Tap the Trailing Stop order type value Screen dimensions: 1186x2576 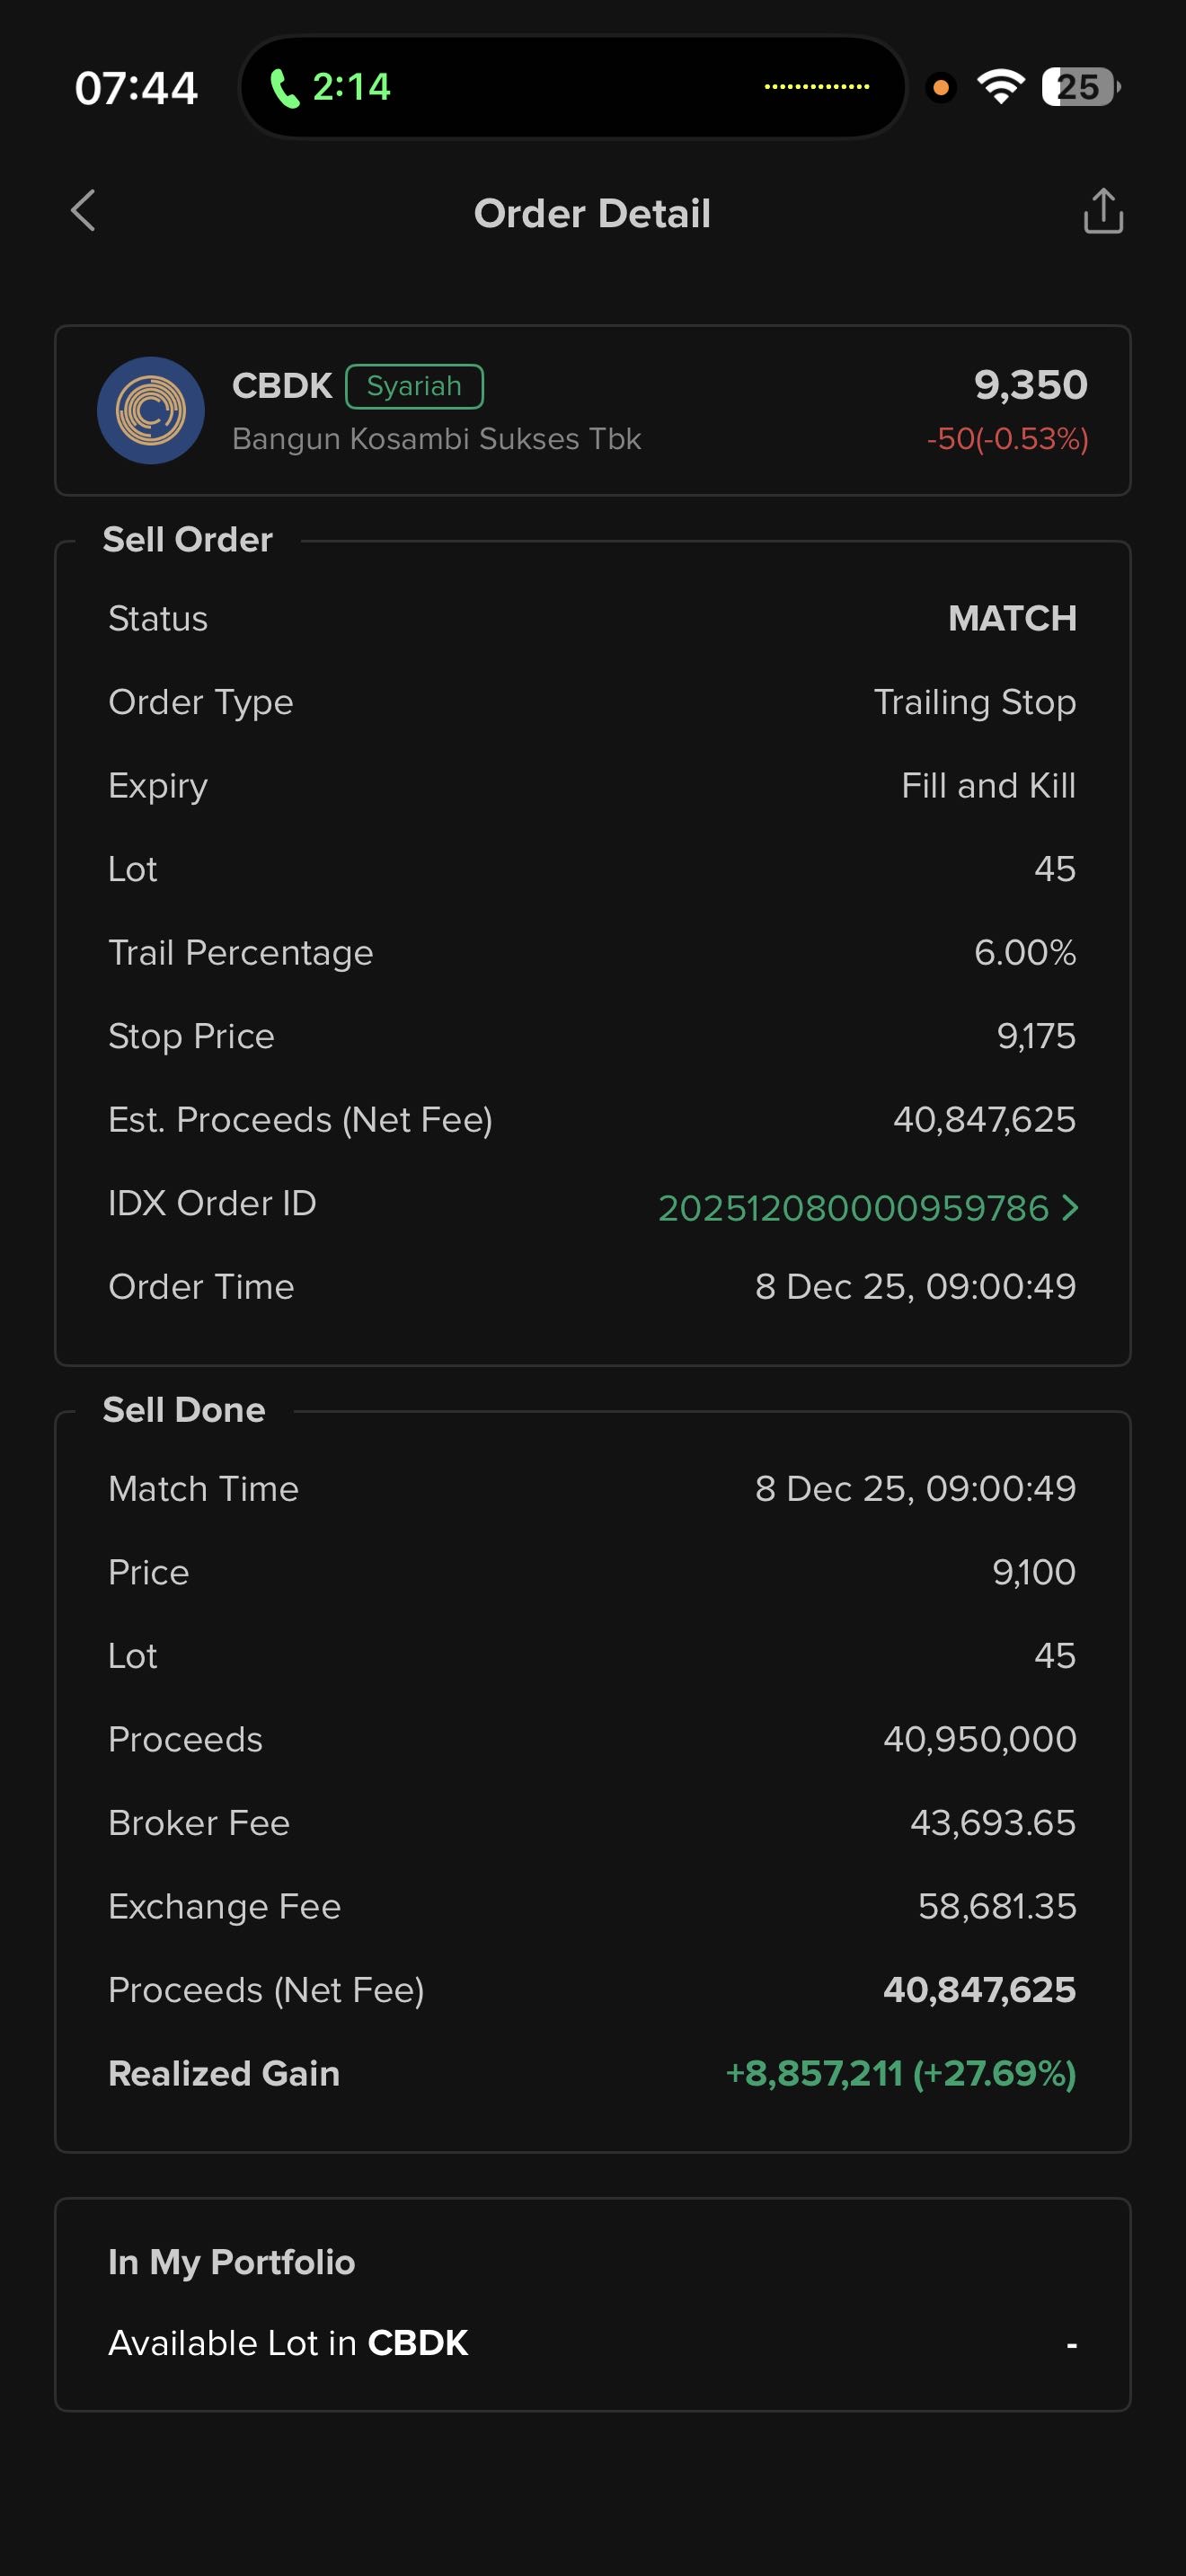point(974,702)
